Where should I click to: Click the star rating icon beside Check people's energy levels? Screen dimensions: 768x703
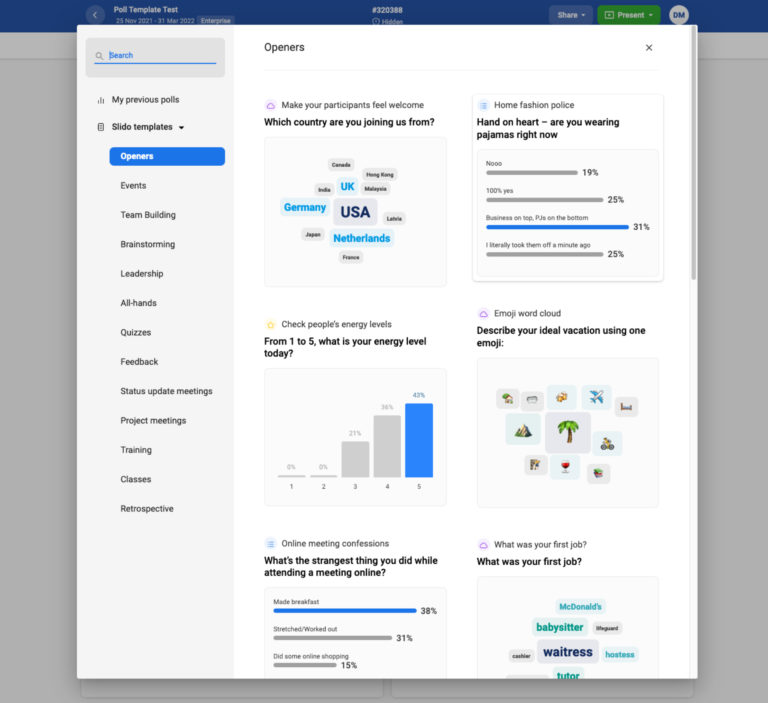coord(270,324)
